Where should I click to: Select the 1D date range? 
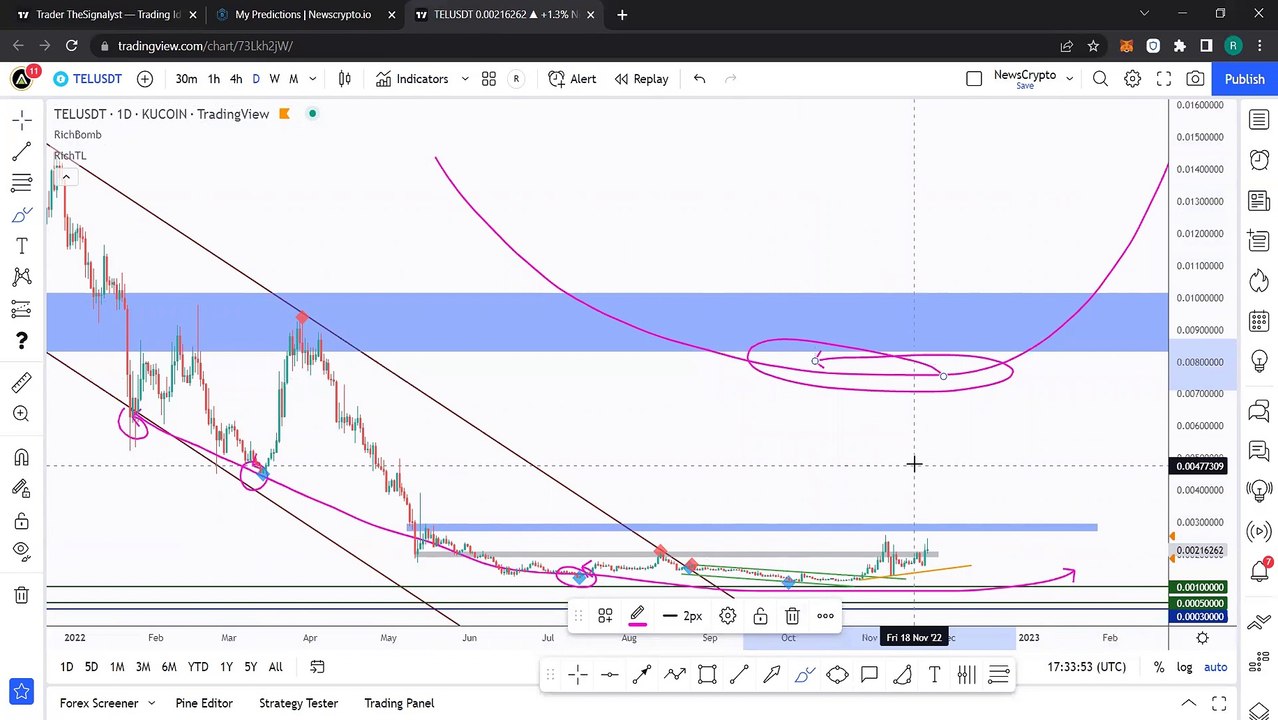tap(66, 667)
